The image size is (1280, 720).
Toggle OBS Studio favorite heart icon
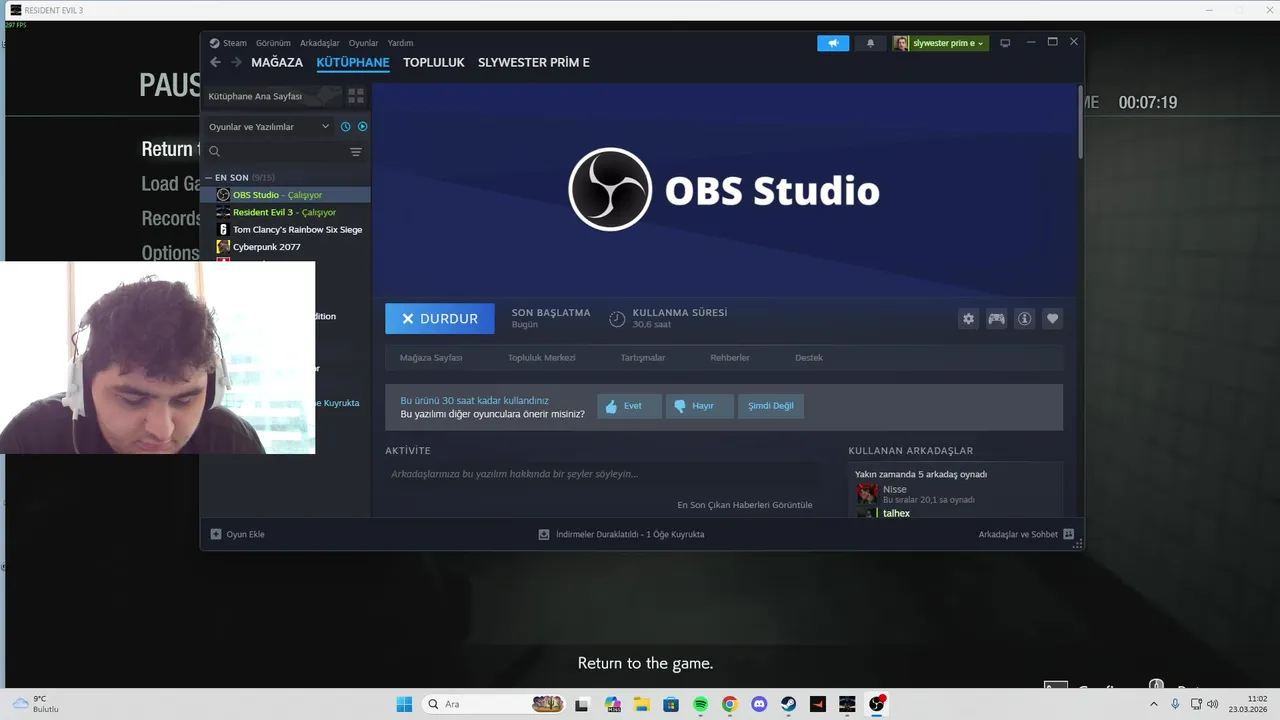pos(1052,319)
